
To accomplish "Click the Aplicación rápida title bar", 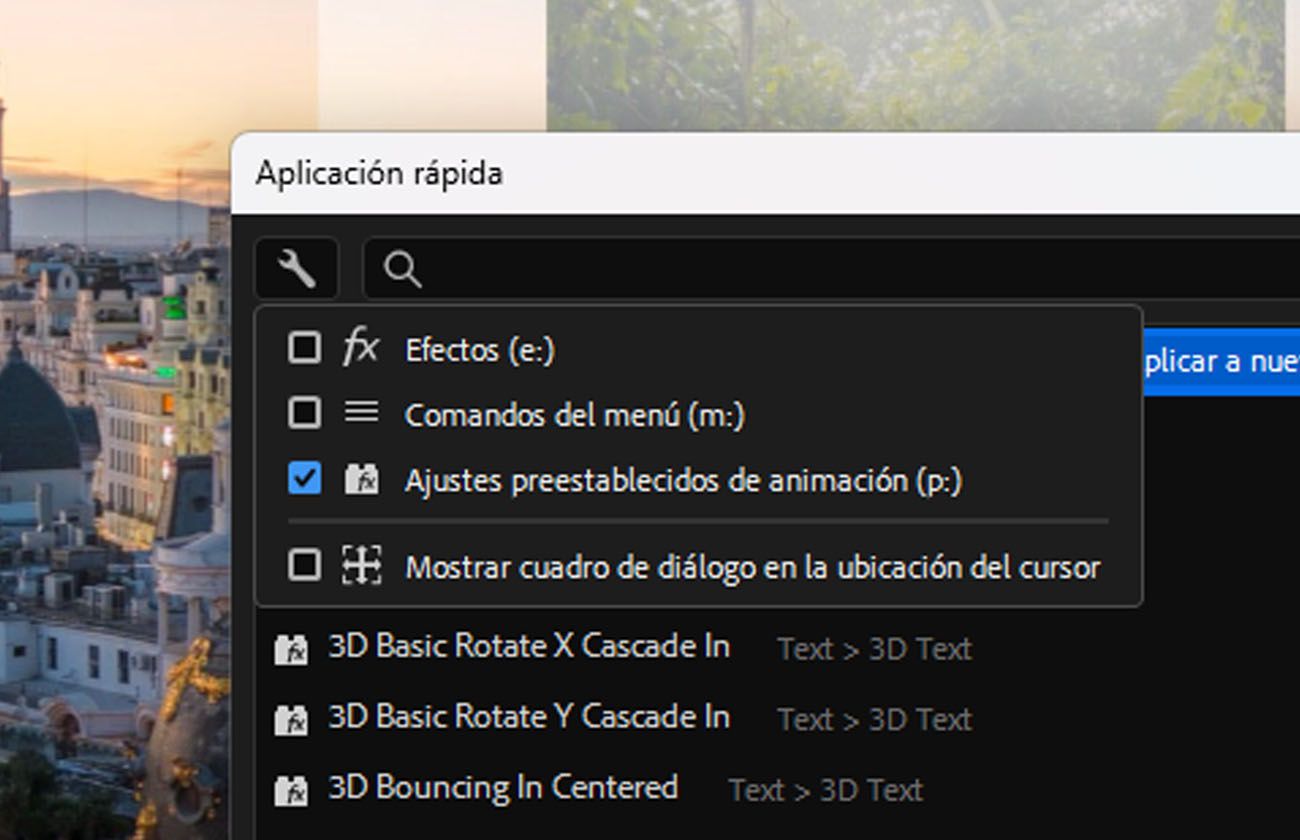I will click(x=700, y=173).
